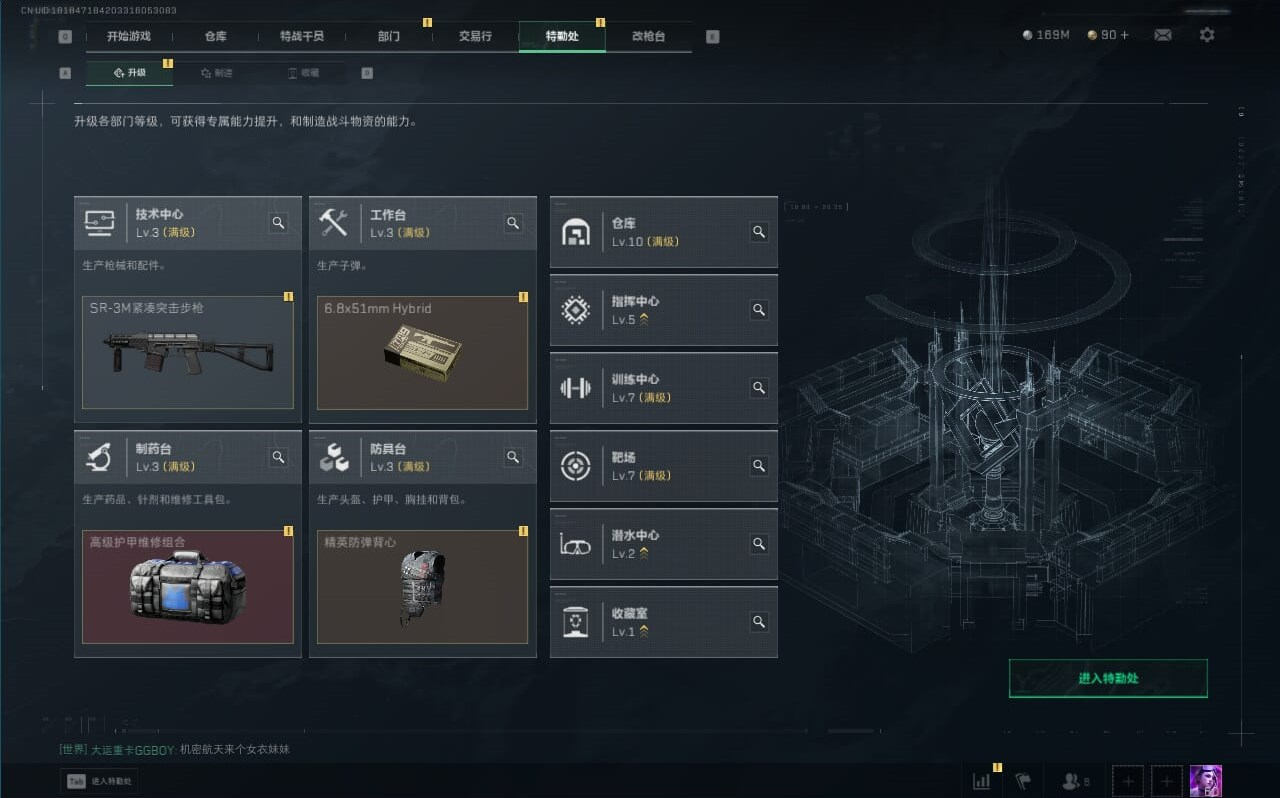Click the magnifier on 潜水中心 row
1280x798 pixels.
tap(759, 544)
